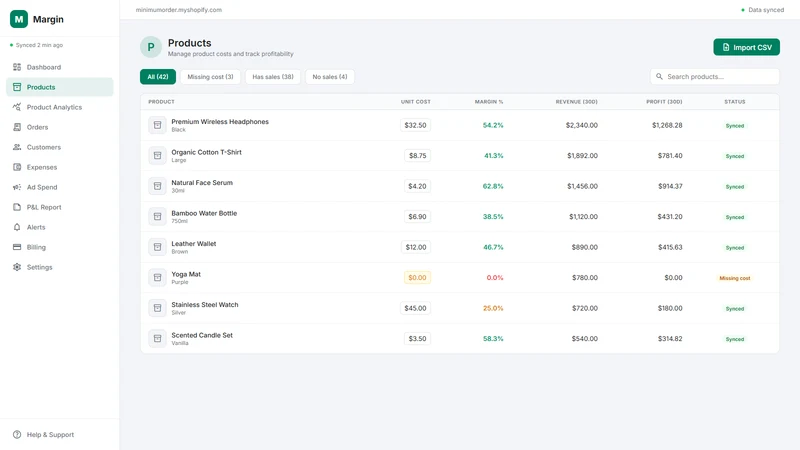The width and height of the screenshot is (800, 450).
Task: Open the P&L Report page
Action: [x=60, y=207]
